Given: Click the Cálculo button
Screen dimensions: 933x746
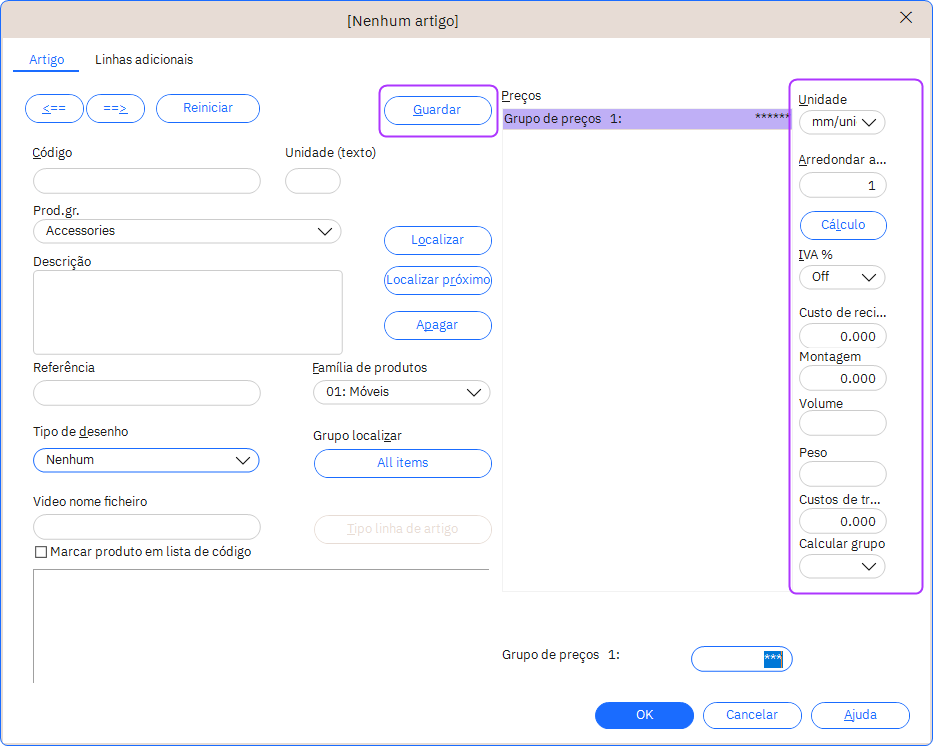Looking at the screenshot, I should tap(843, 225).
